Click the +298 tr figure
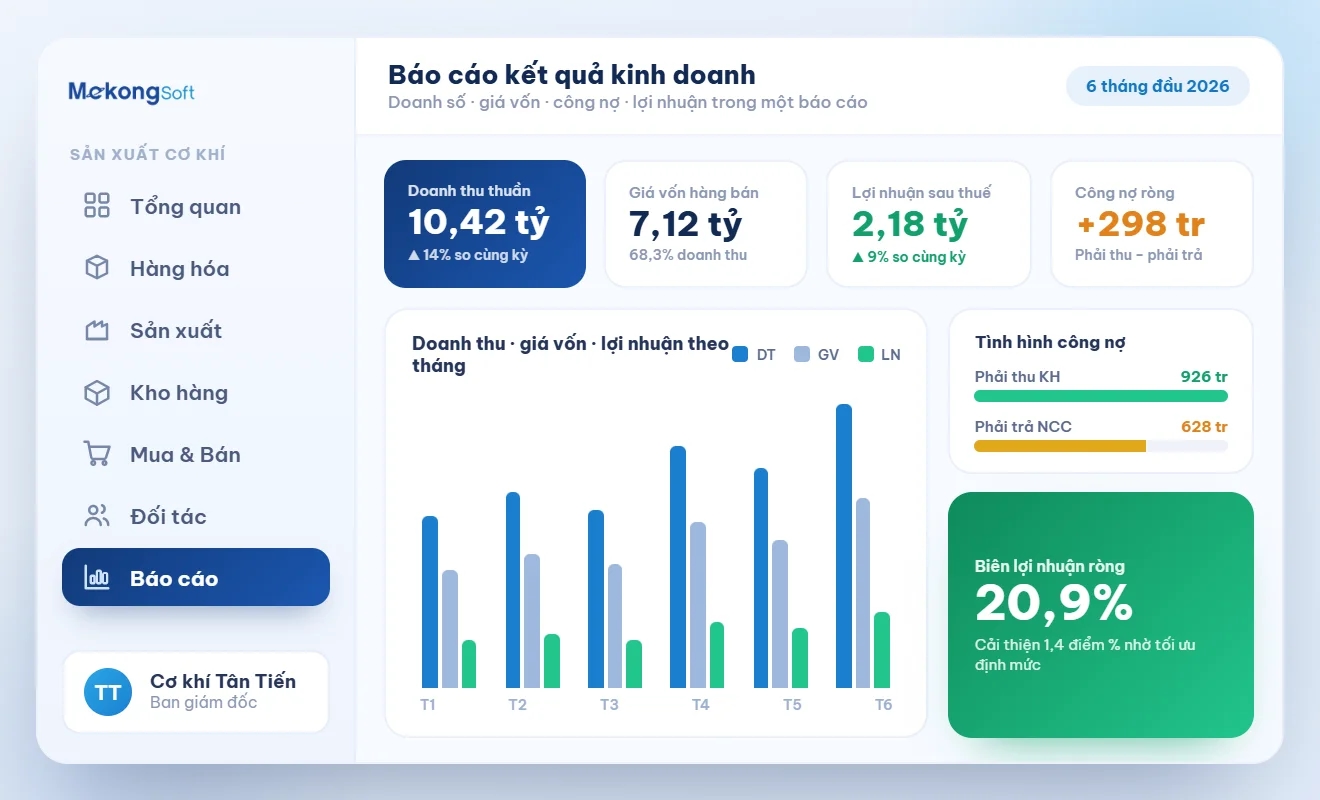 click(x=1140, y=224)
